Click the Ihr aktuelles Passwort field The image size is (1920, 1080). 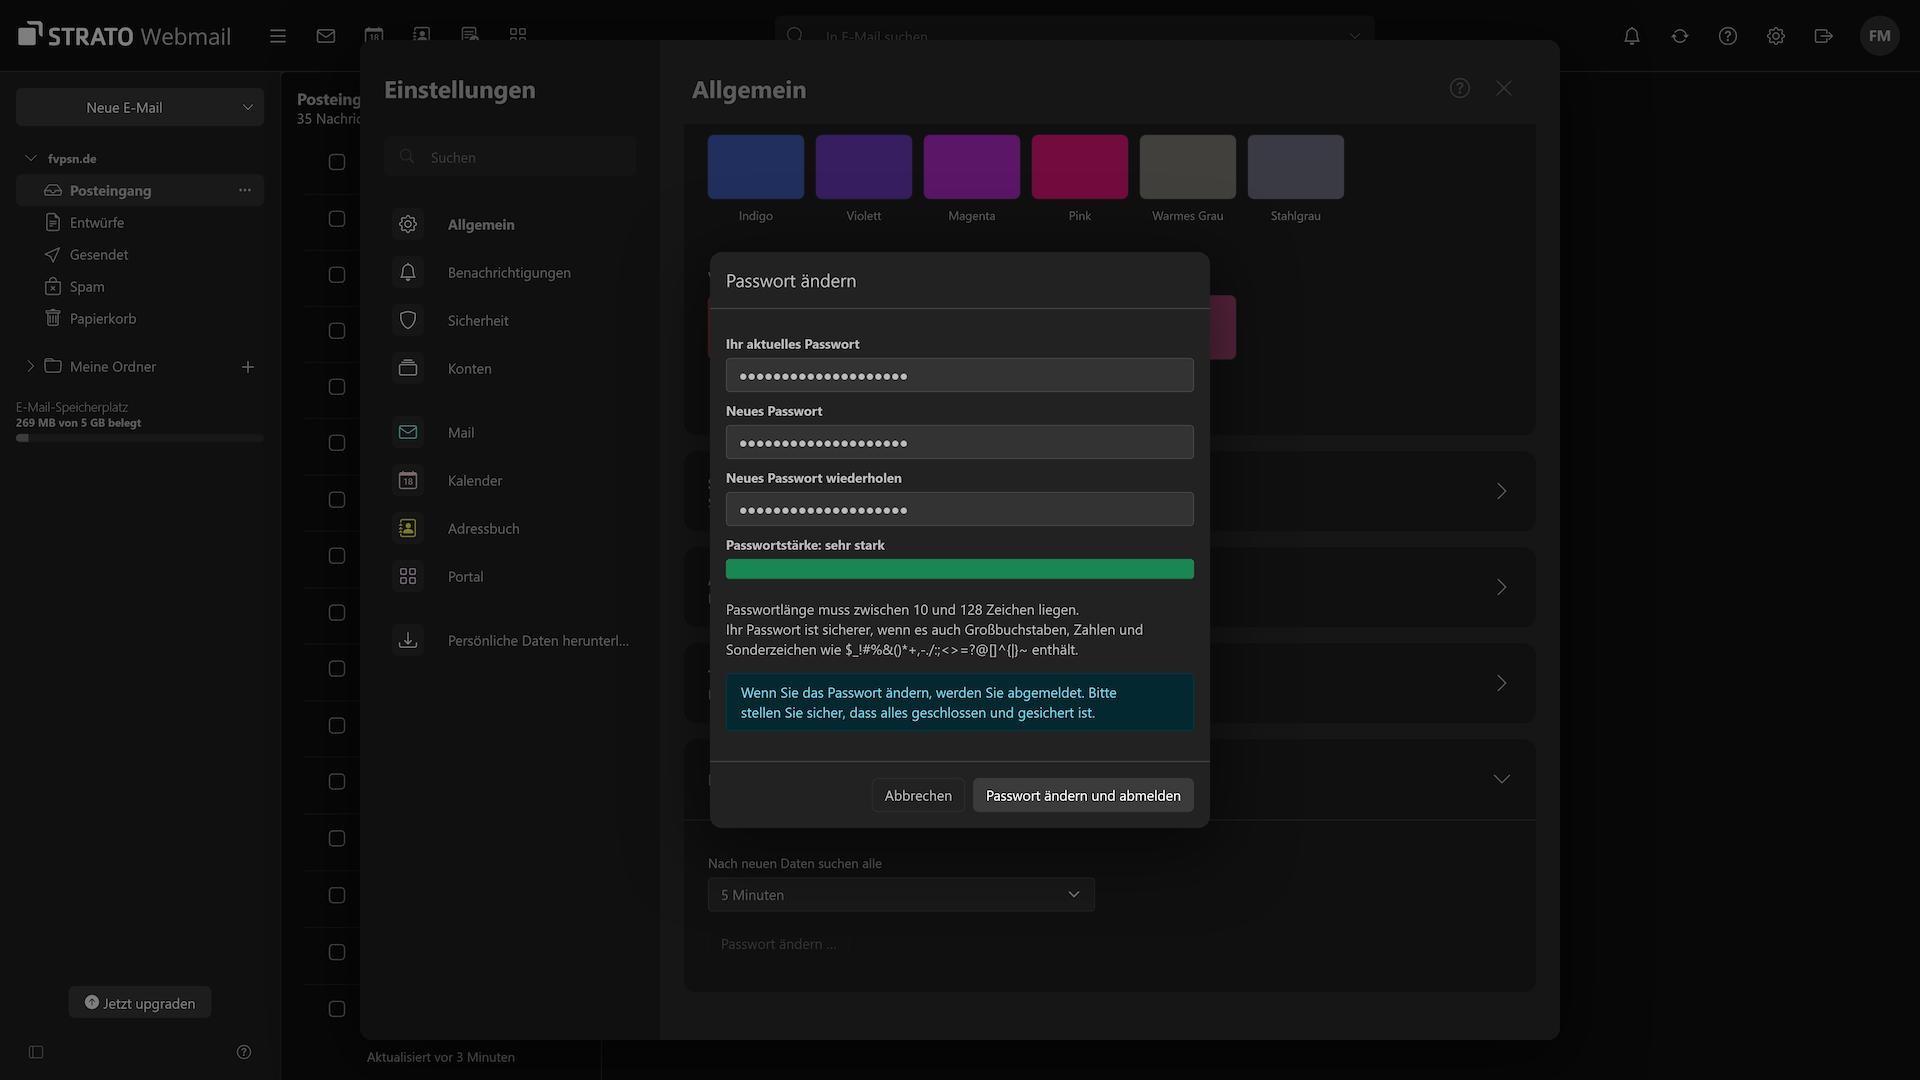click(x=960, y=375)
